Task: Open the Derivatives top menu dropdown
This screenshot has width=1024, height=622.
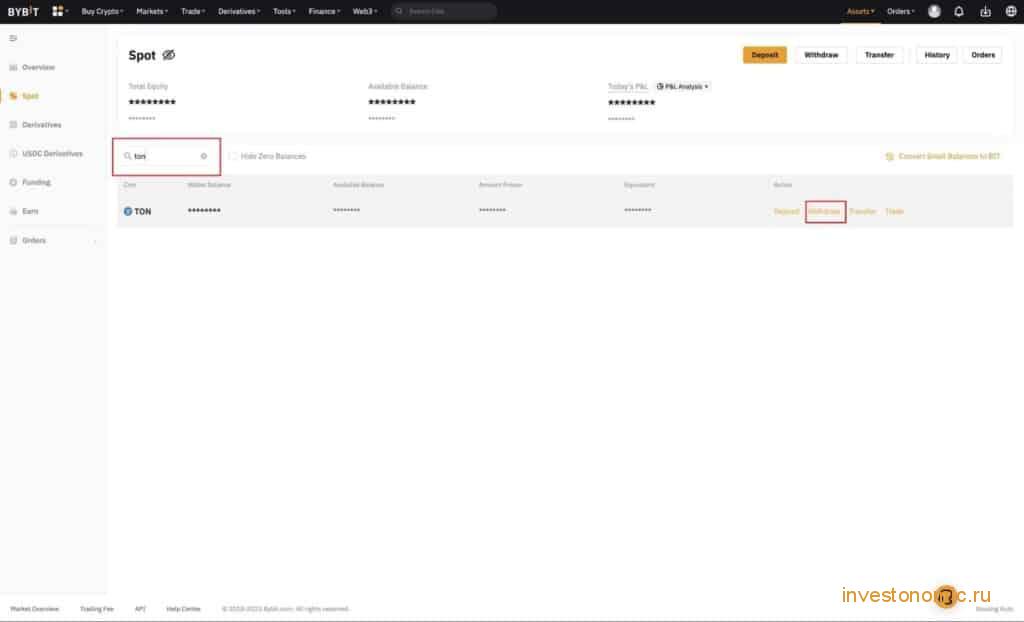Action: [x=239, y=11]
